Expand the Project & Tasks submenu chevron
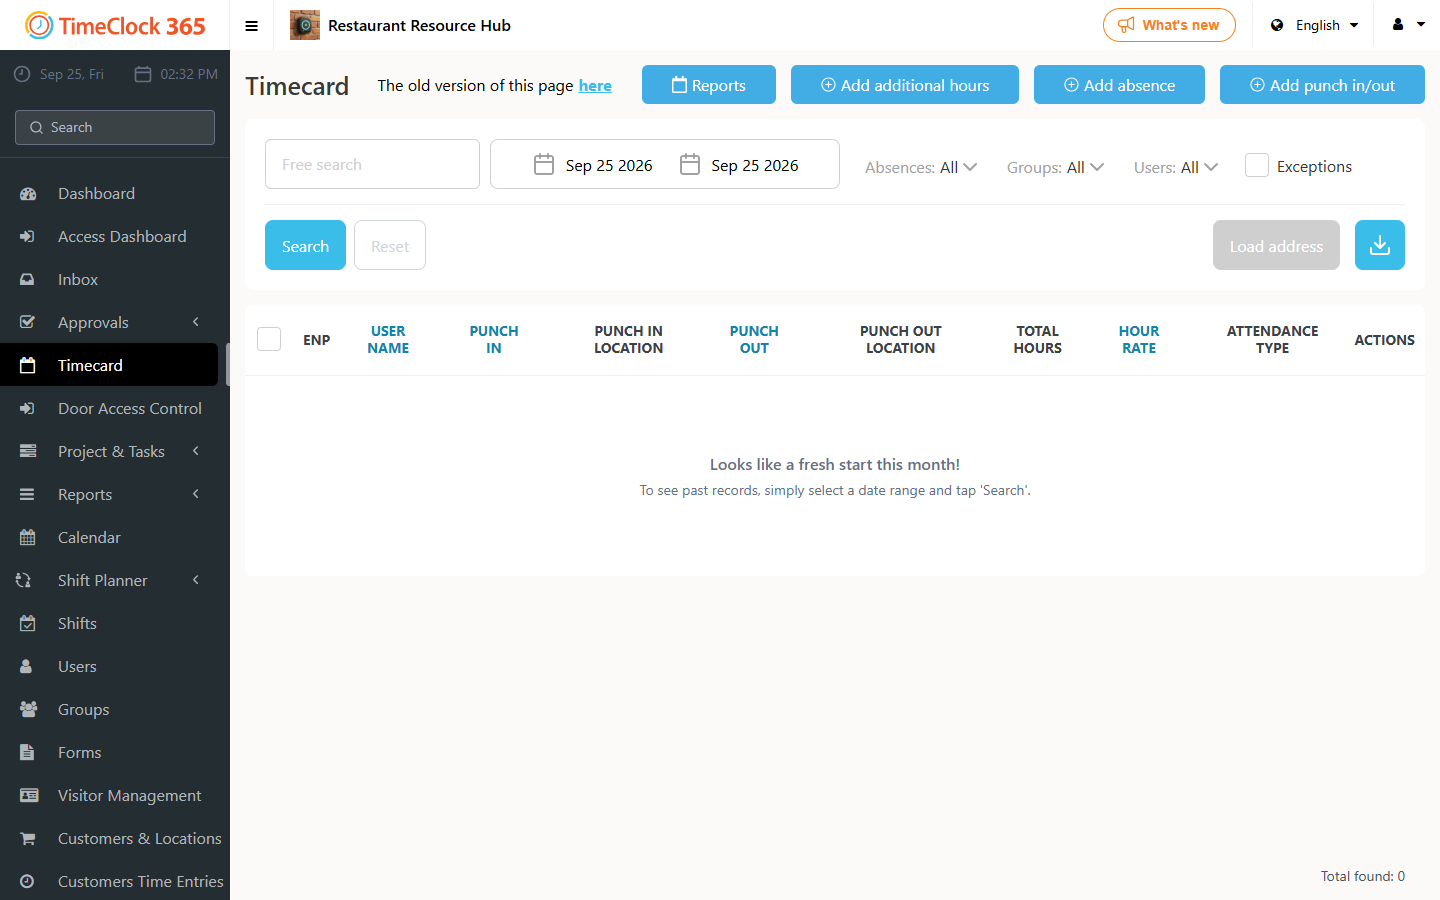 196,451
